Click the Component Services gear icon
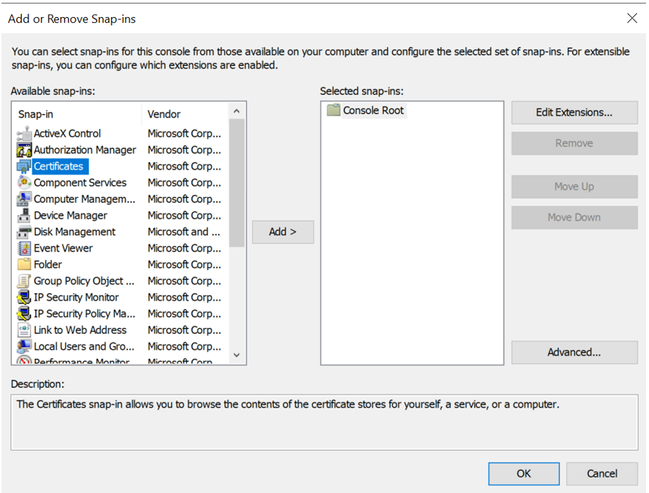Screen dimensions: 649x493 coord(25,183)
